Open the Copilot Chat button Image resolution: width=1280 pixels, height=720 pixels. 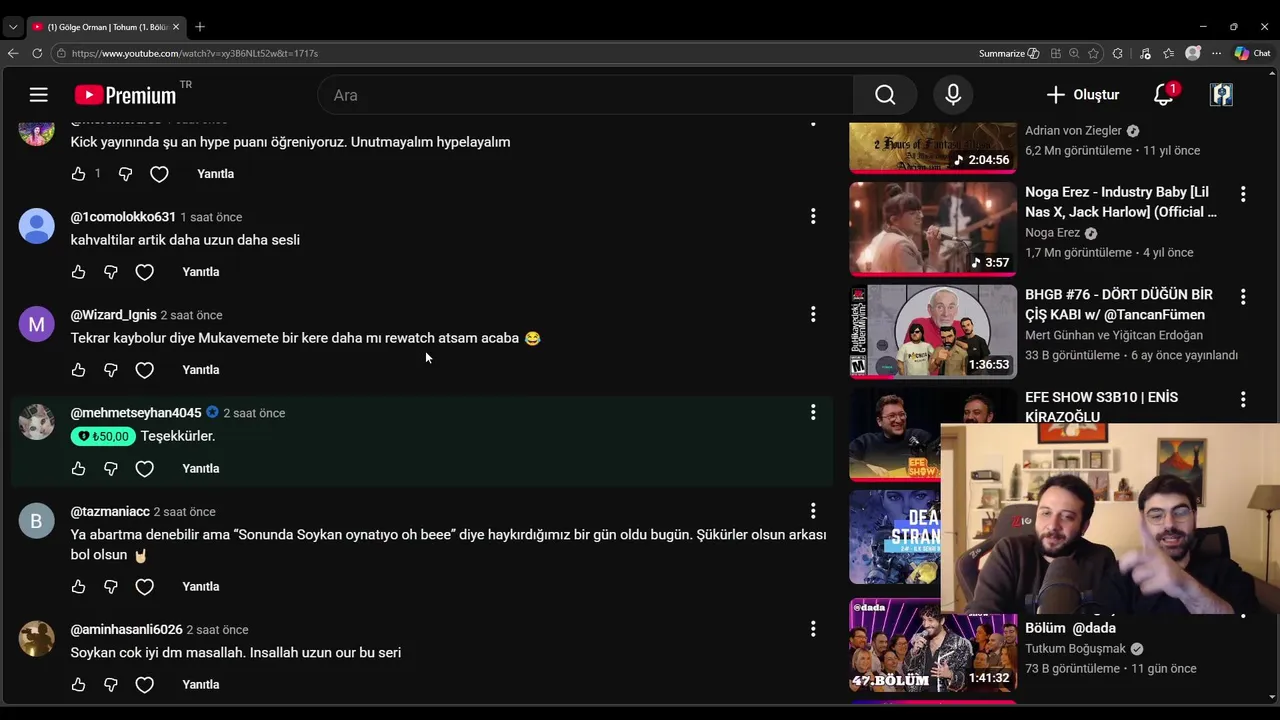coord(1253,53)
